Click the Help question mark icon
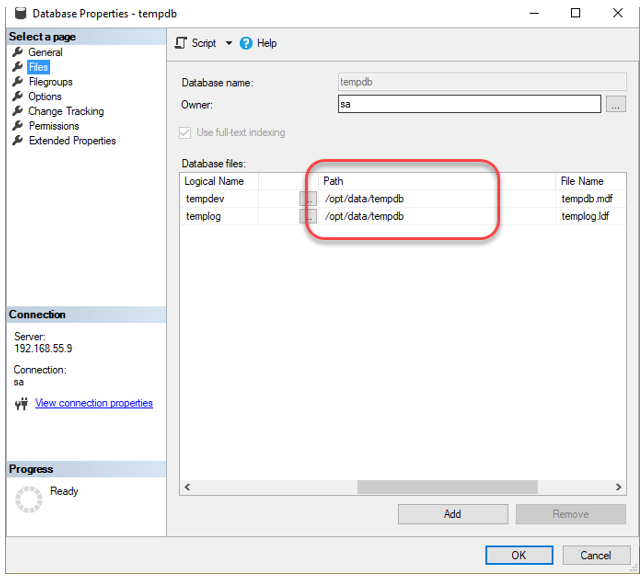This screenshot has width=643, height=577. pyautogui.click(x=246, y=43)
